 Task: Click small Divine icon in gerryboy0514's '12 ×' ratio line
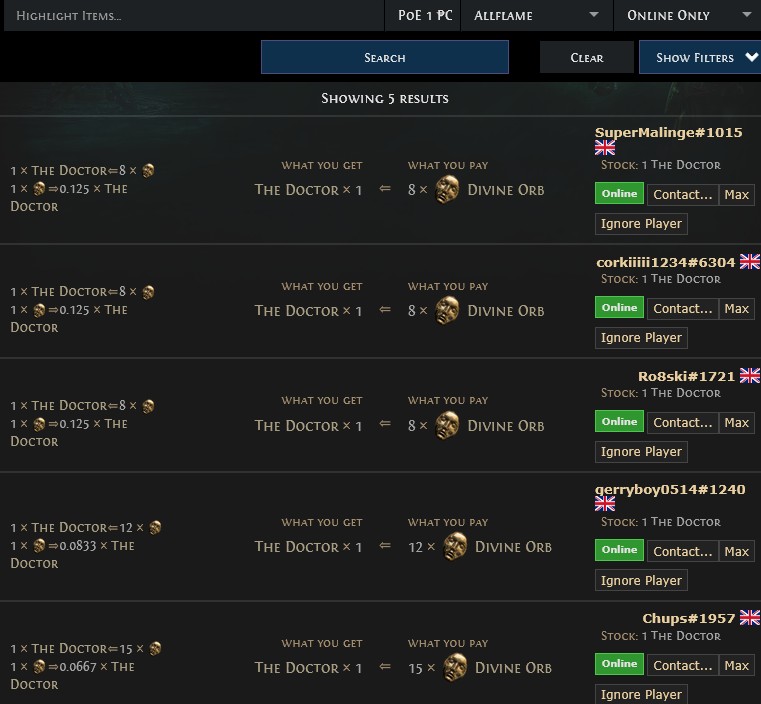point(155,527)
